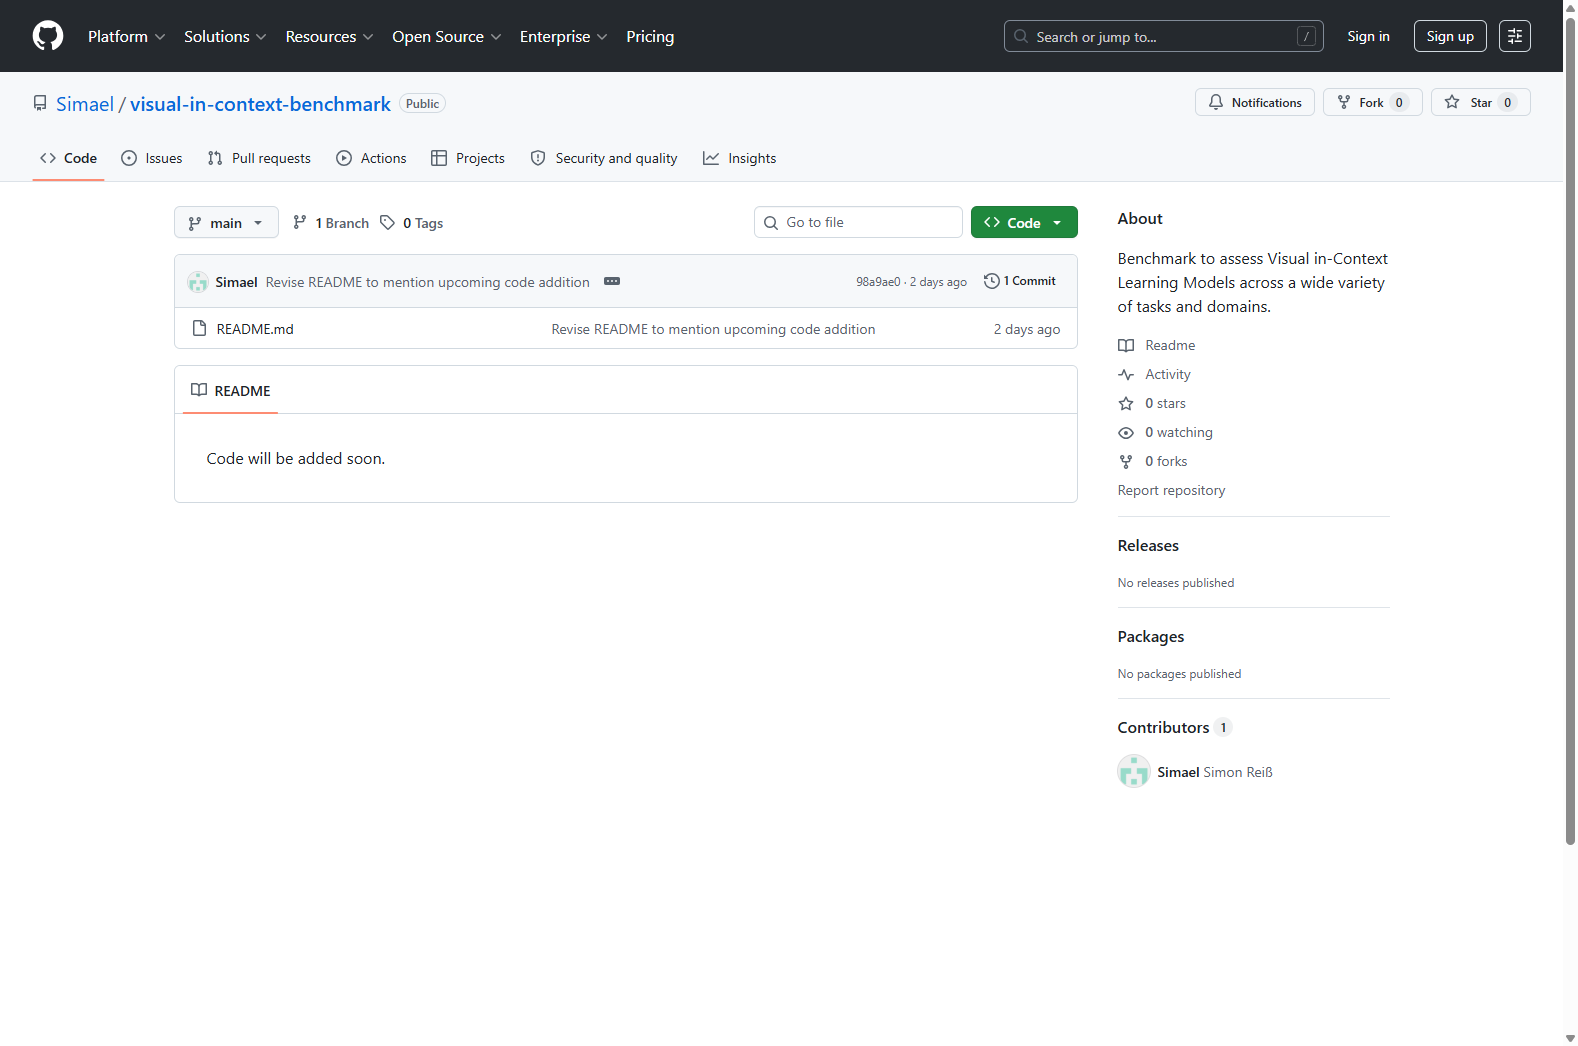
Task: Open Simael Simon Reiß contributor link
Action: (1215, 772)
